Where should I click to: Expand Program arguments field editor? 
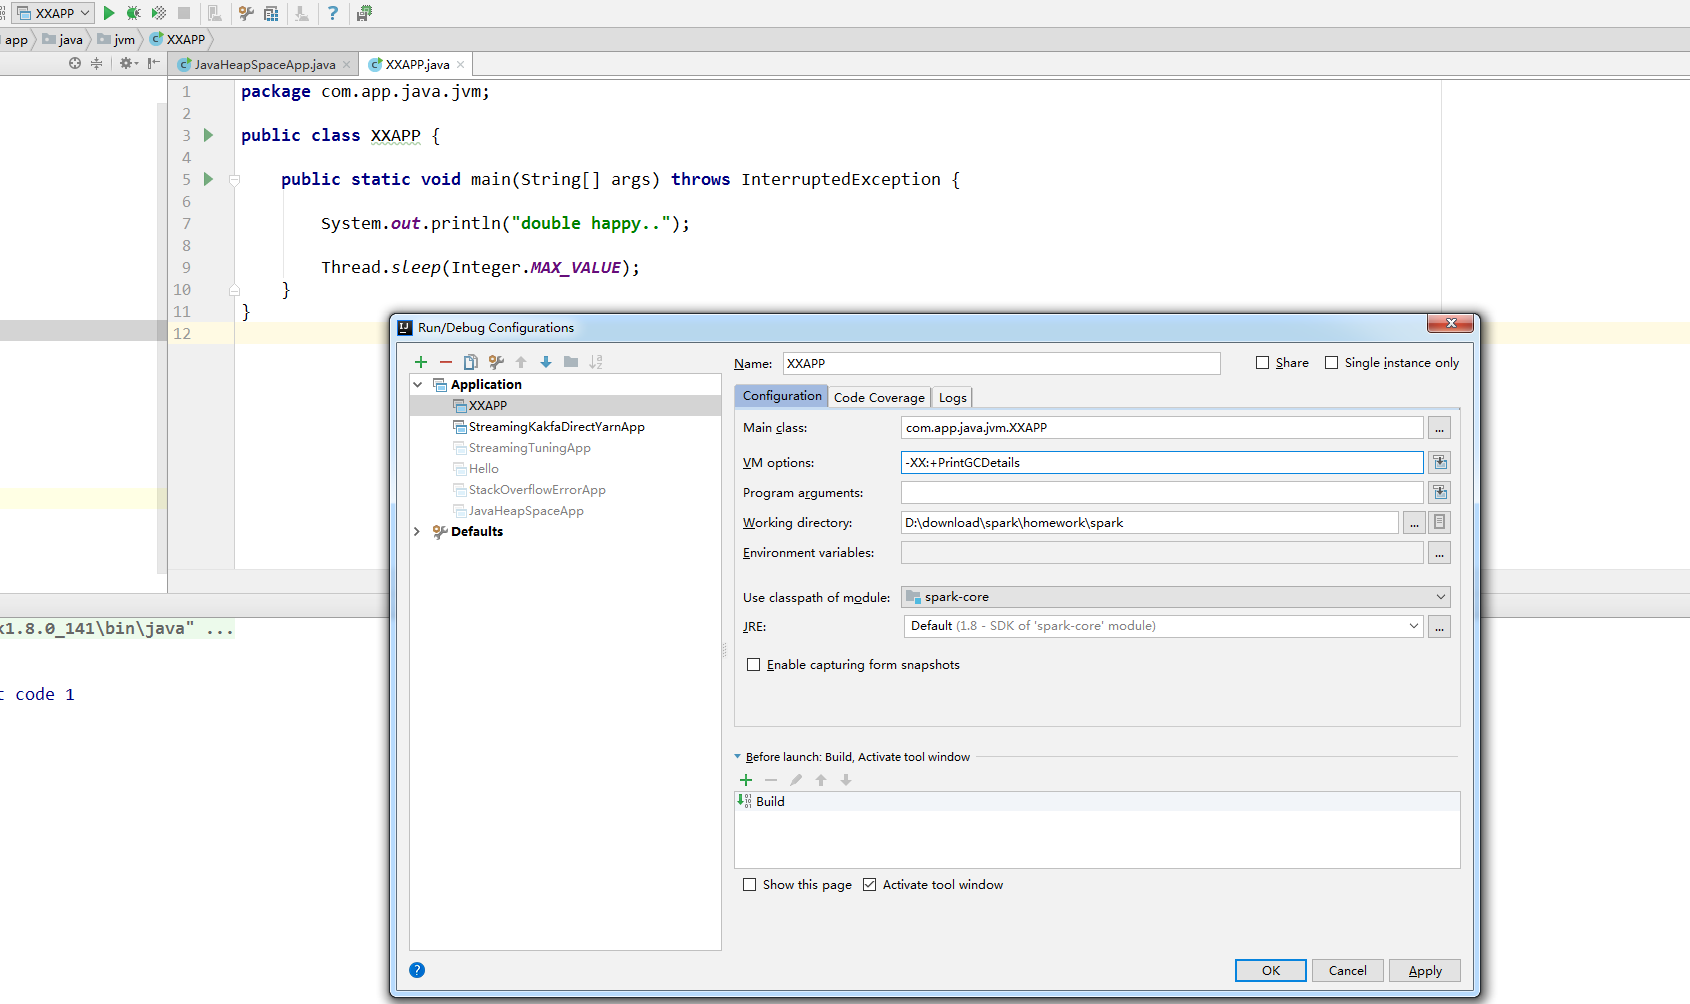coord(1440,492)
